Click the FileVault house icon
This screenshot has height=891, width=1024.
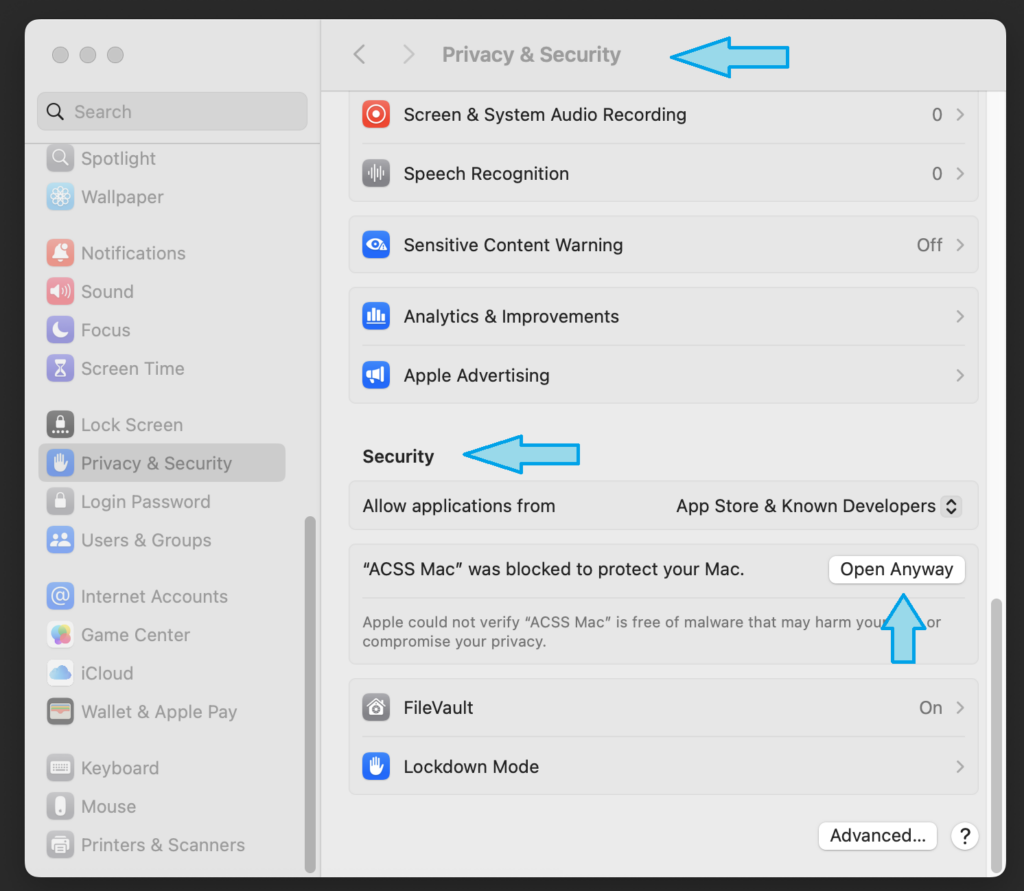click(376, 707)
